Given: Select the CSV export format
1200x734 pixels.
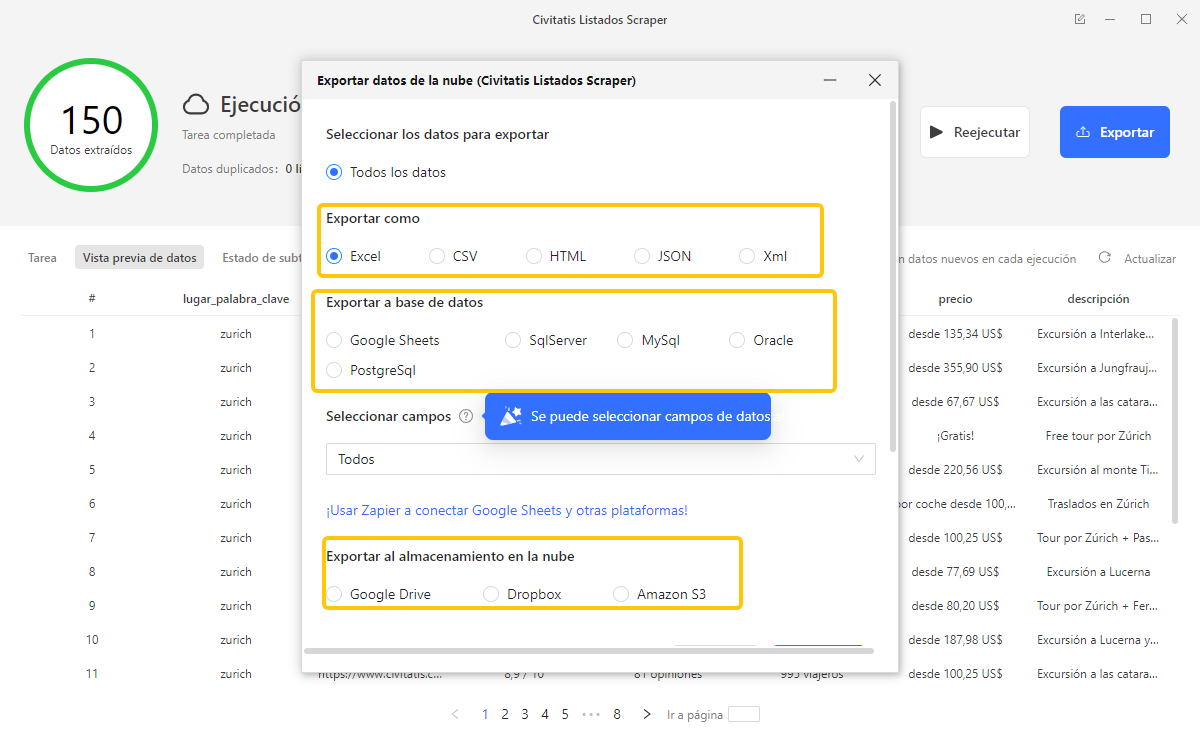Looking at the screenshot, I should coord(437,256).
